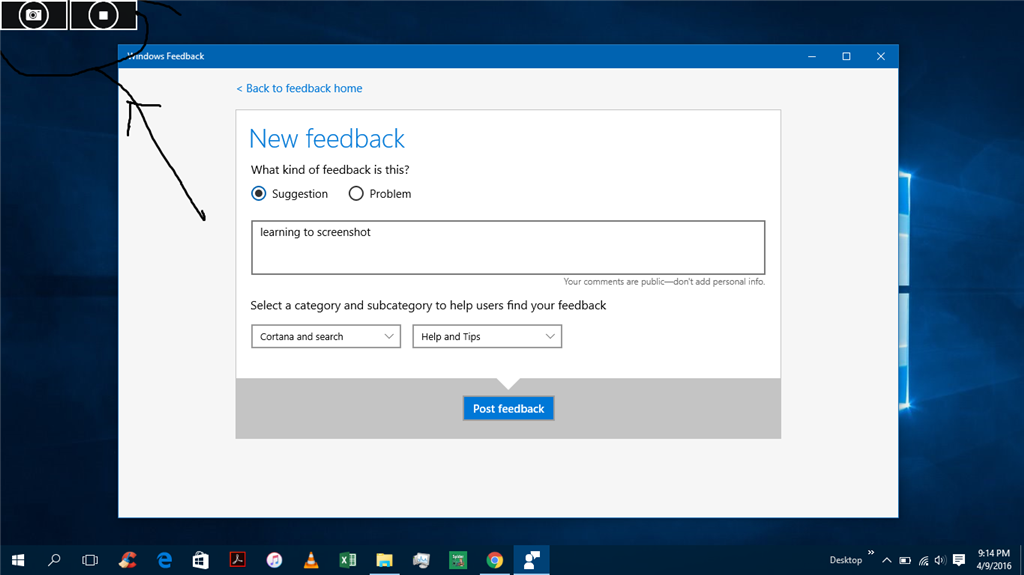Click the battery status tray icon

pyautogui.click(x=904, y=560)
